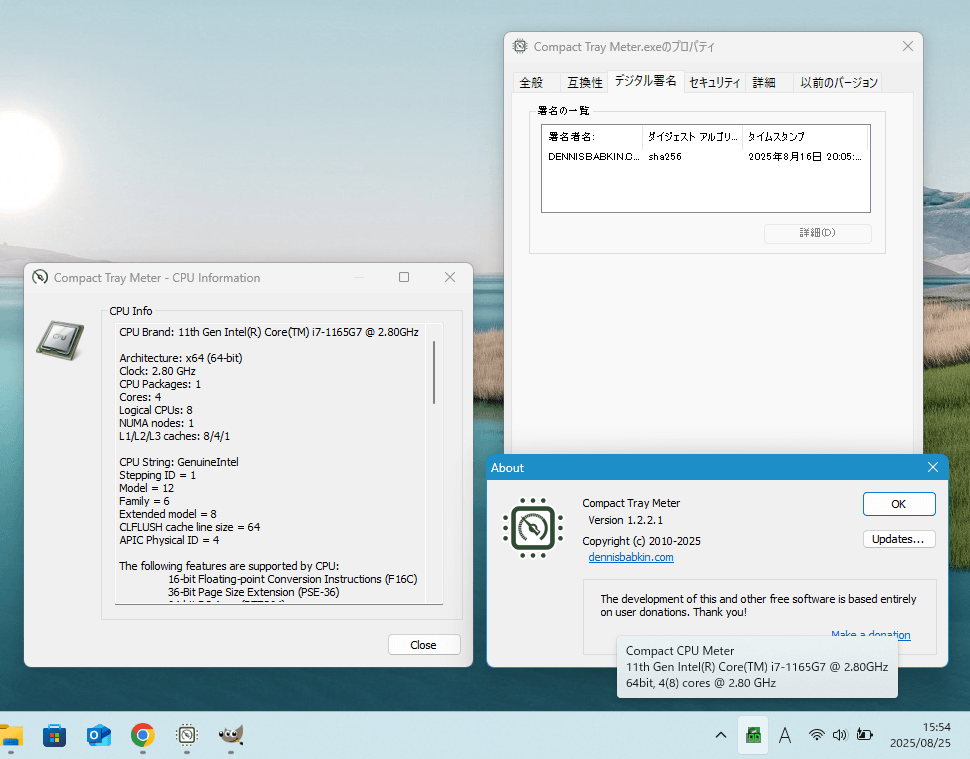This screenshot has width=970, height=759.
Task: Click the ダイジェスト アルゴリ... column header
Action: pyautogui.click(x=692, y=137)
